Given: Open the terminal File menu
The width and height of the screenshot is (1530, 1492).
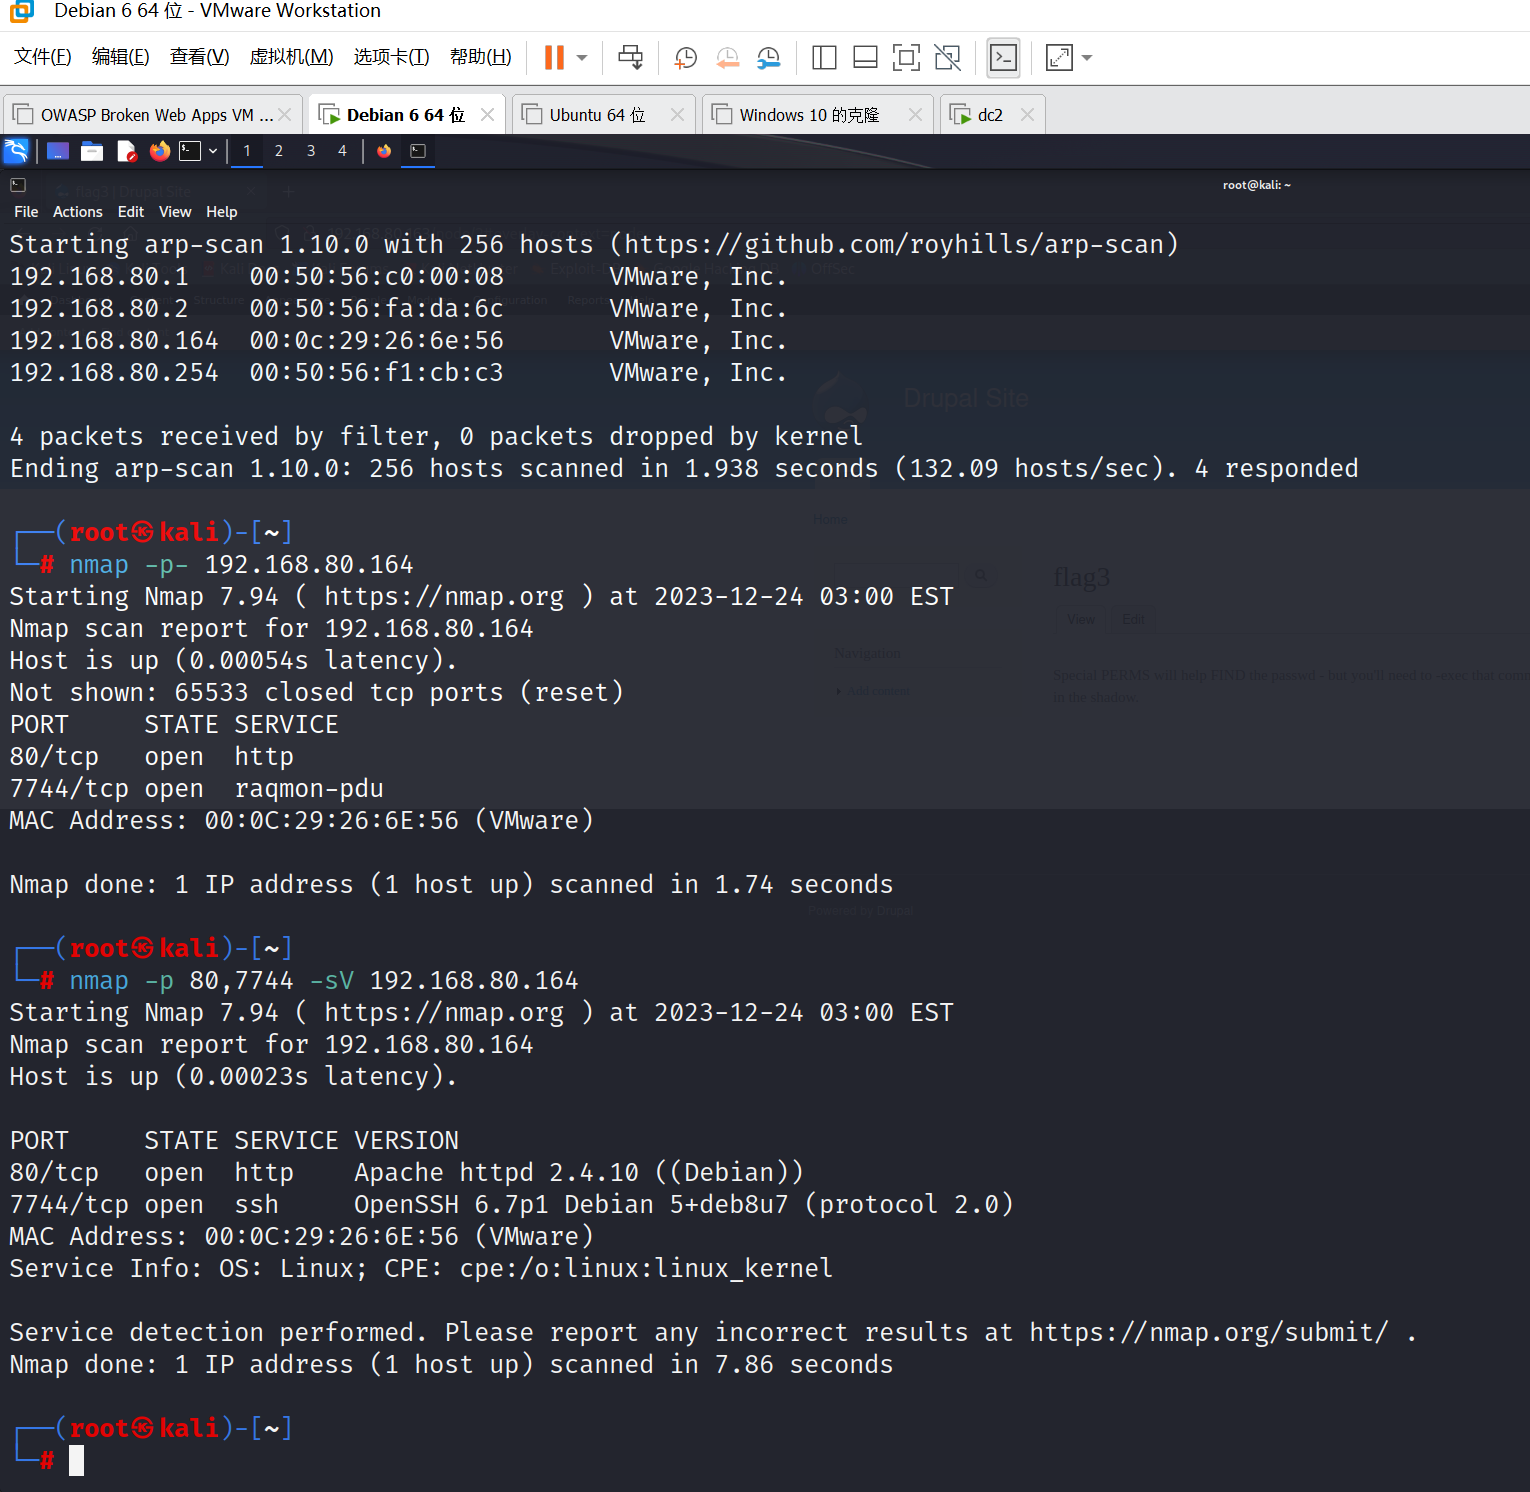Looking at the screenshot, I should (26, 212).
